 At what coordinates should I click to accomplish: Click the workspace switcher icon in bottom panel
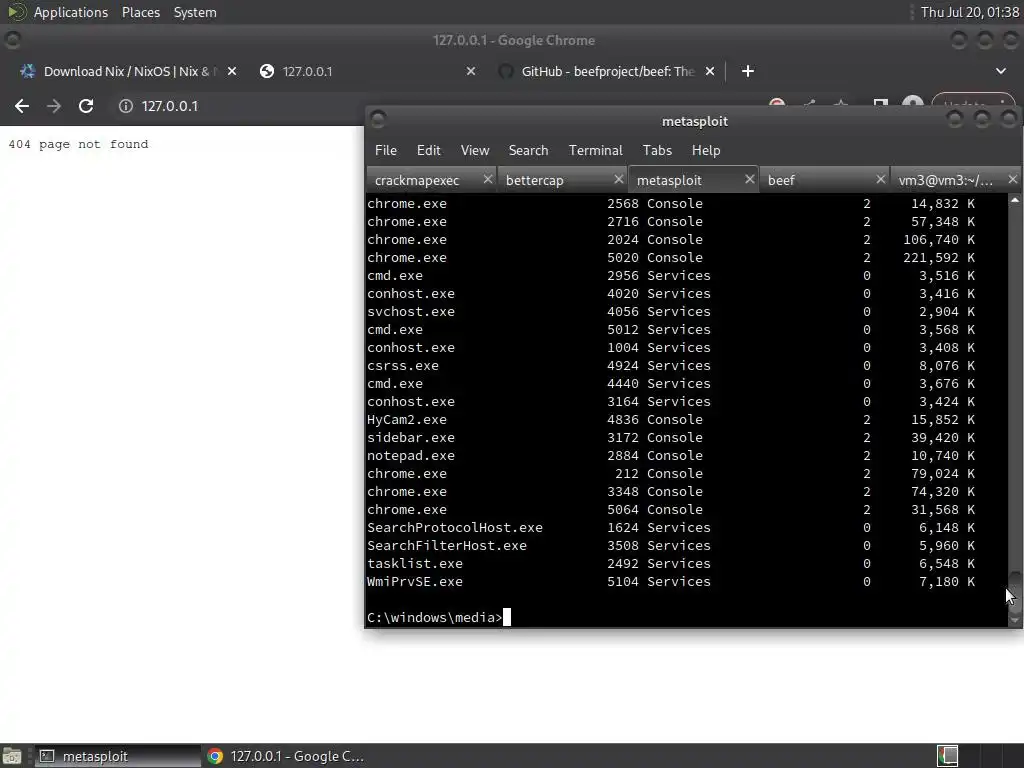[947, 756]
